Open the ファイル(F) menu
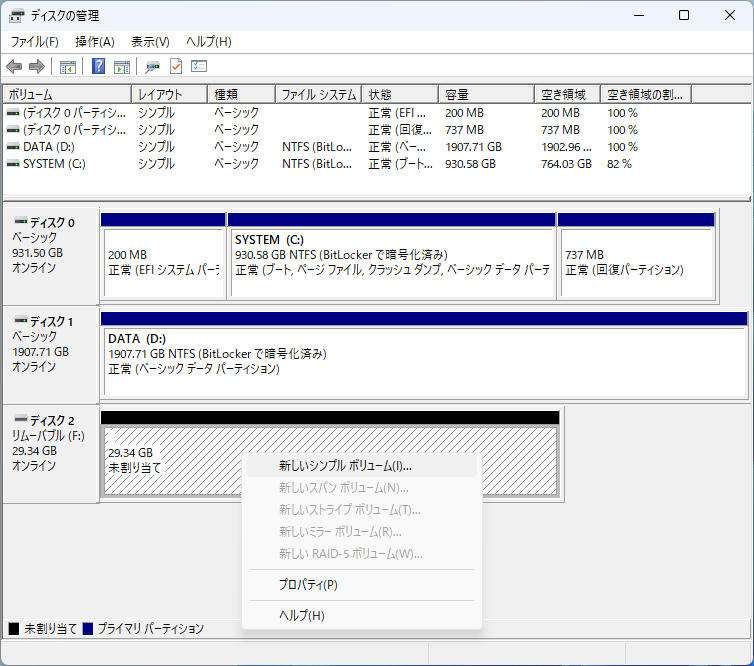The height and width of the screenshot is (666, 754). 34,42
